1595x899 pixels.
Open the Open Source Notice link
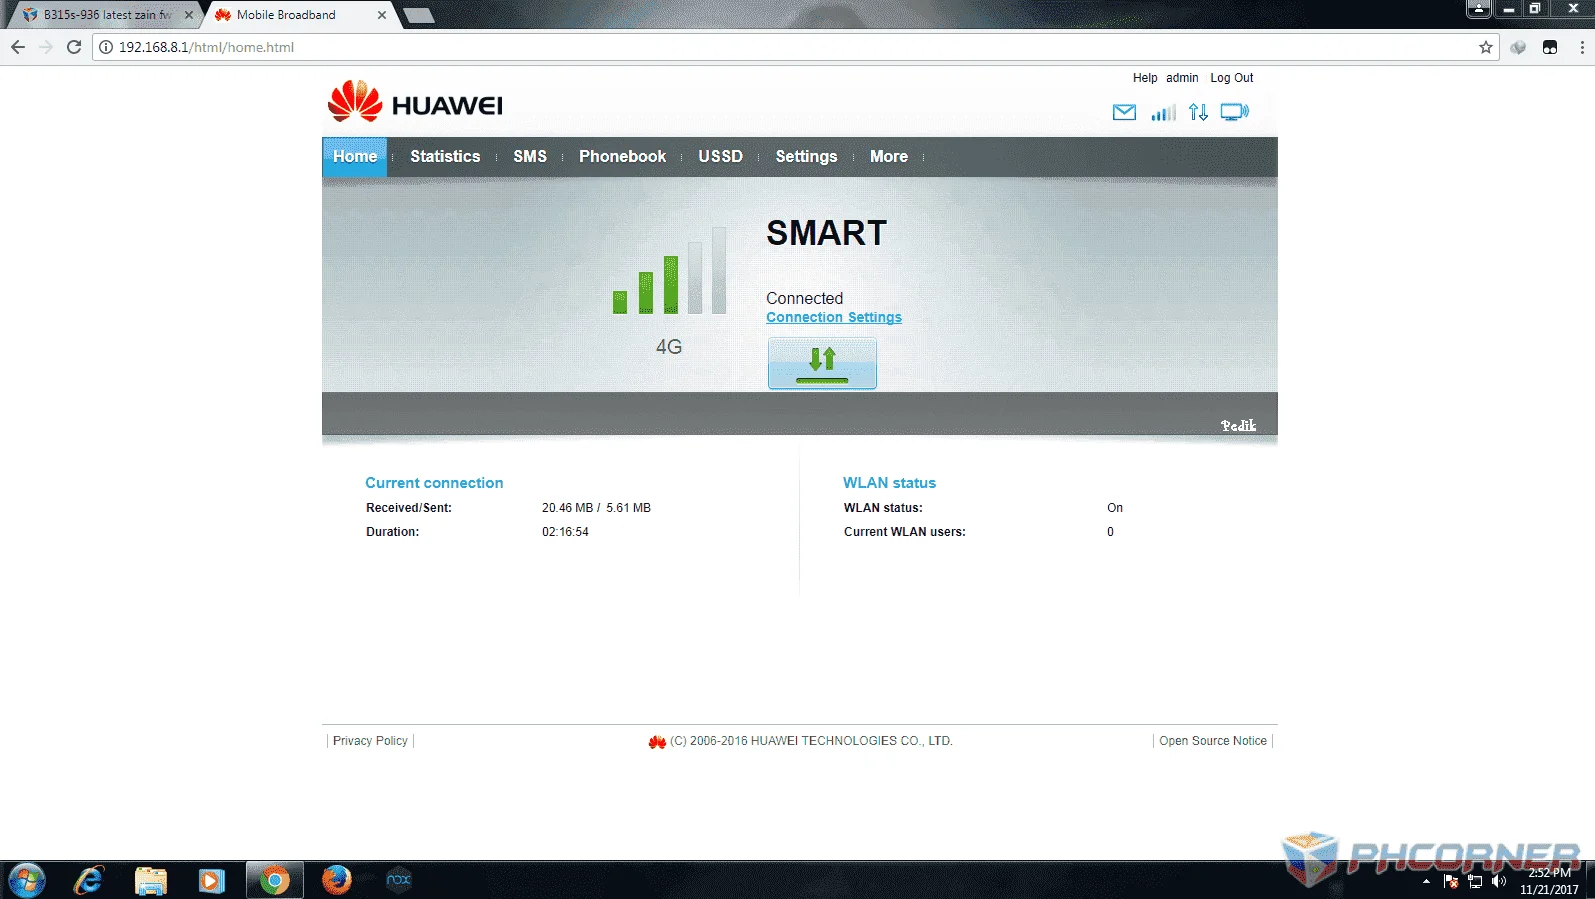pos(1213,741)
